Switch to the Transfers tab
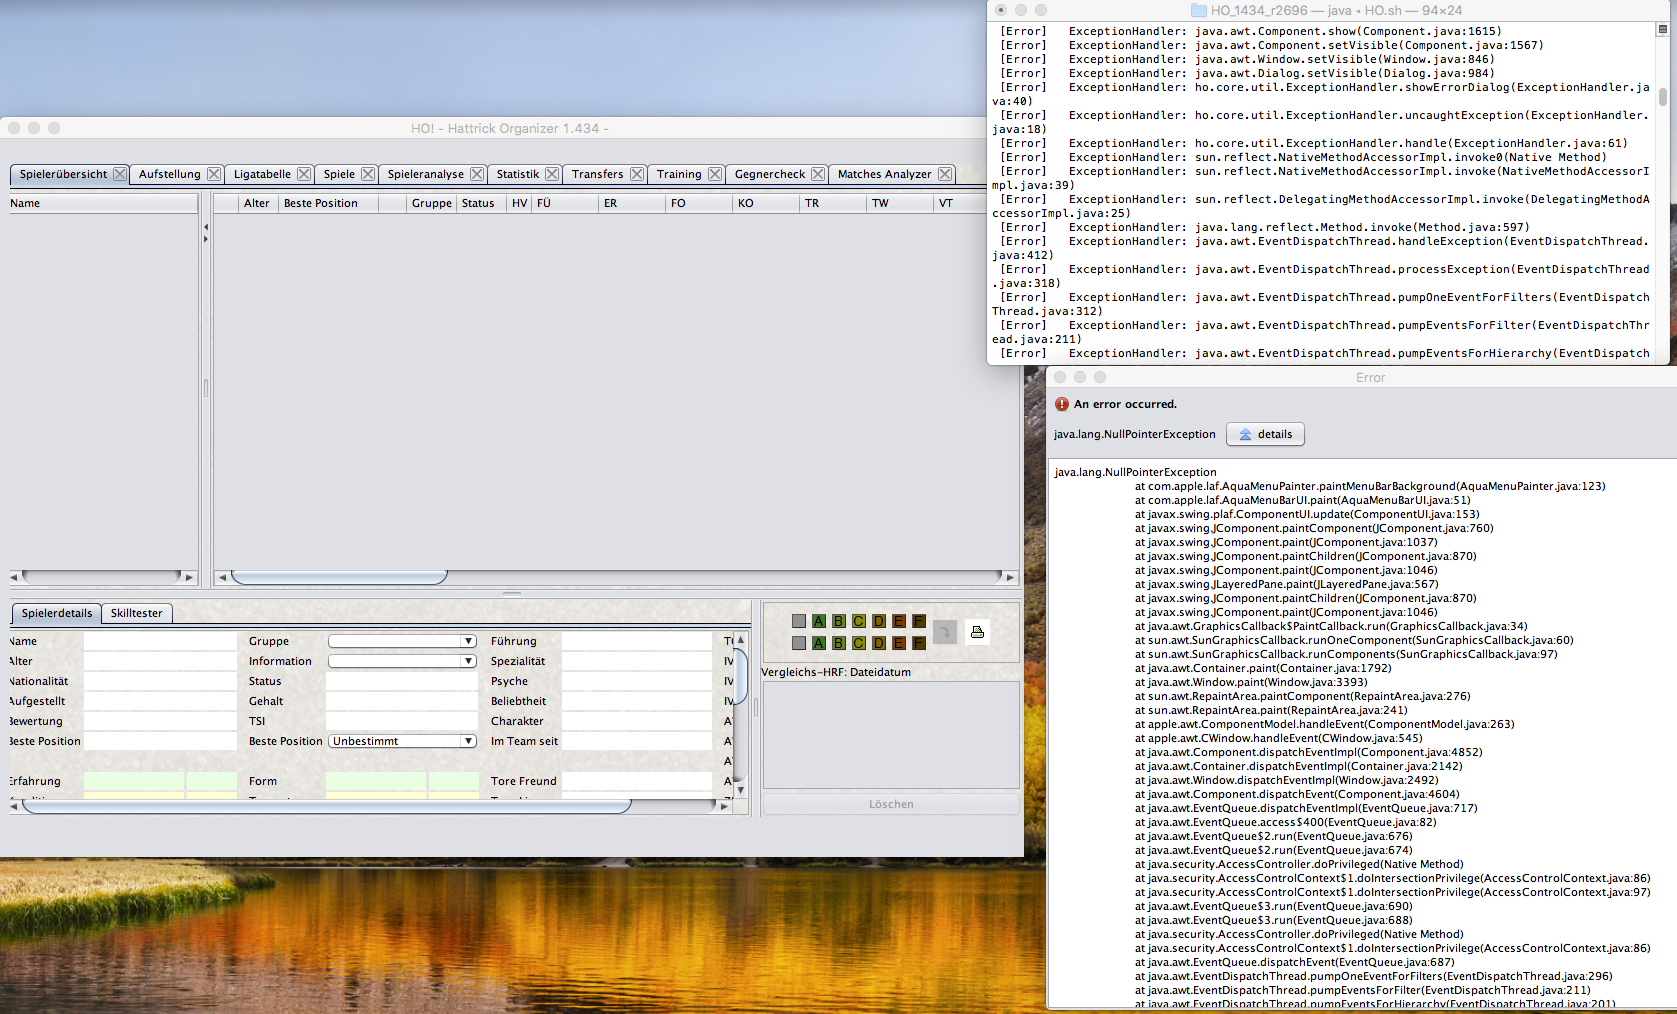1677x1014 pixels. (x=597, y=174)
